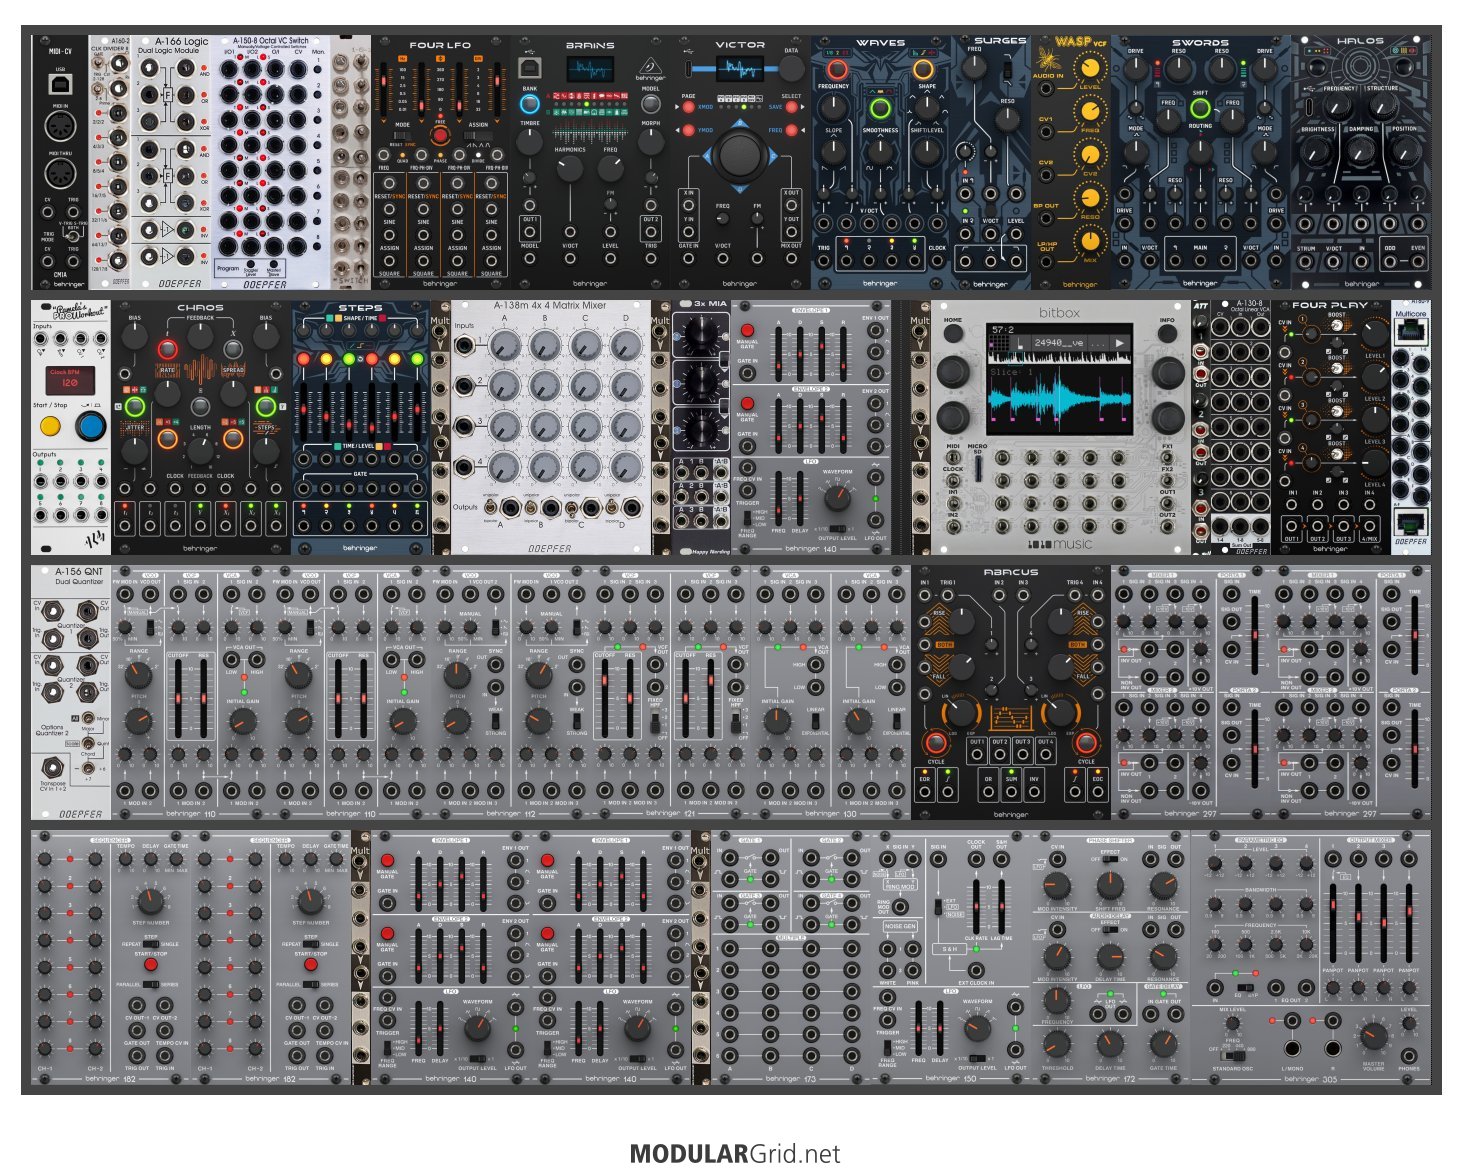Viewport: 1472px width, 1175px height.
Task: Toggle the MODE switch on Four LFO
Action: pyautogui.click(x=403, y=135)
